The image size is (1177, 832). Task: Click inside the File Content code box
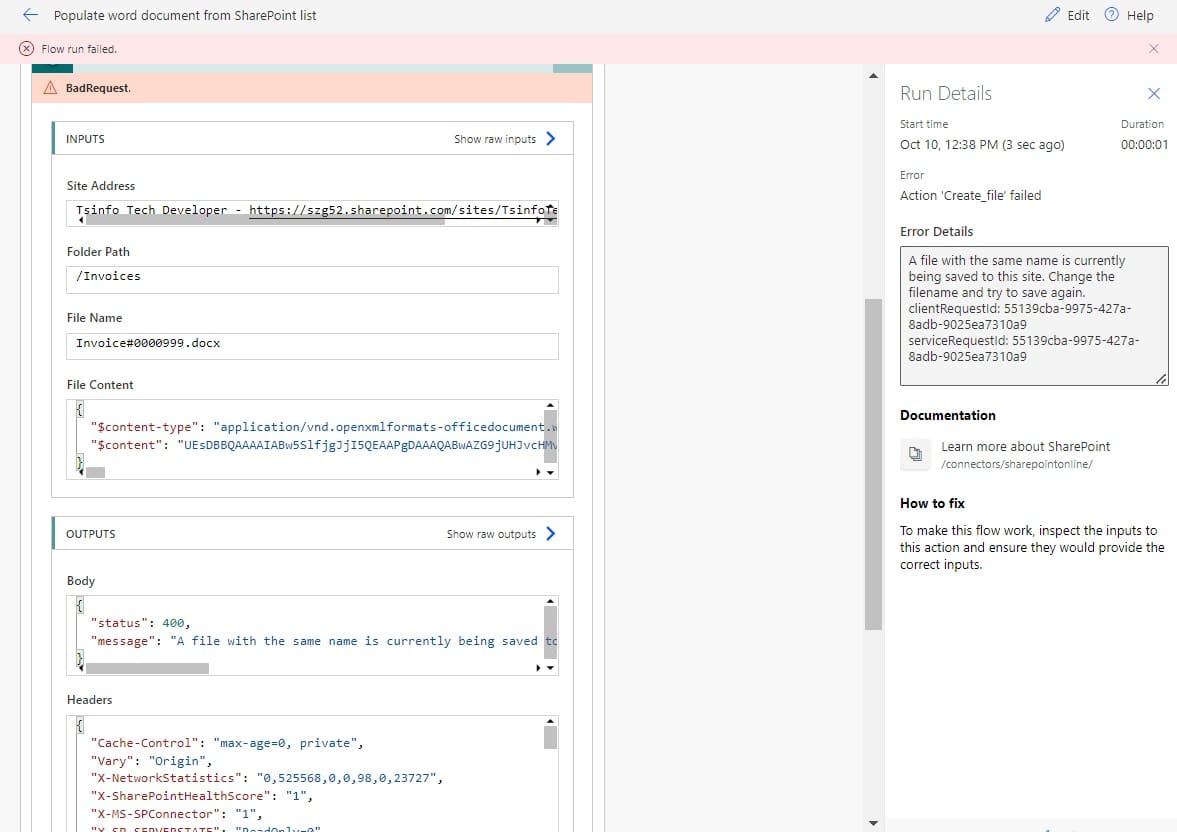click(x=312, y=439)
